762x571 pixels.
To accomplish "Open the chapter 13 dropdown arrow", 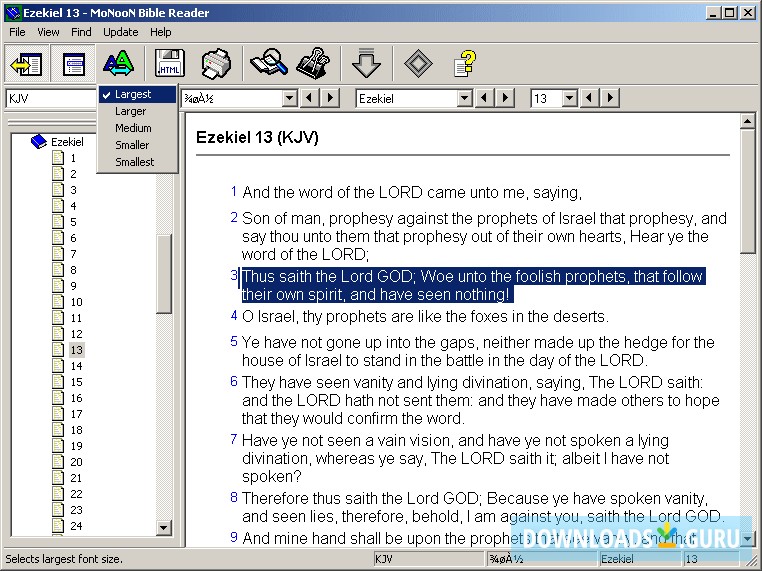I will [x=570, y=98].
